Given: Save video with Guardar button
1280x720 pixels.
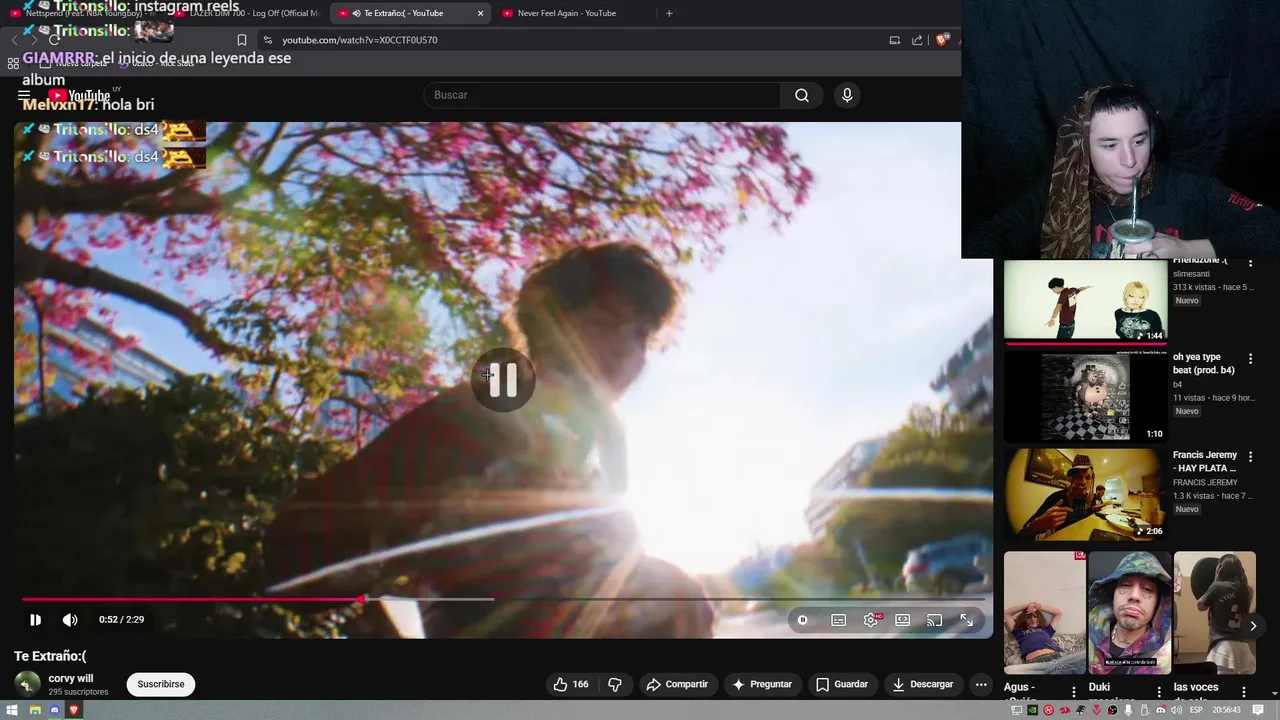Looking at the screenshot, I should 842,684.
